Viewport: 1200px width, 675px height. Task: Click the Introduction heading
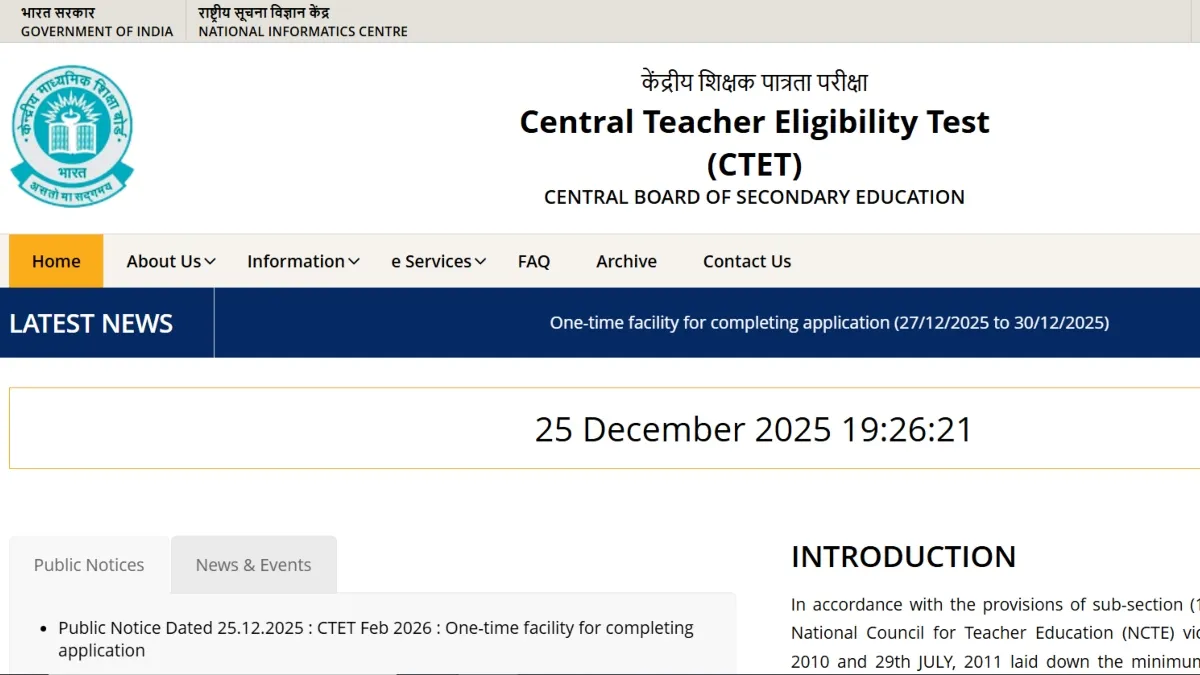coord(903,557)
